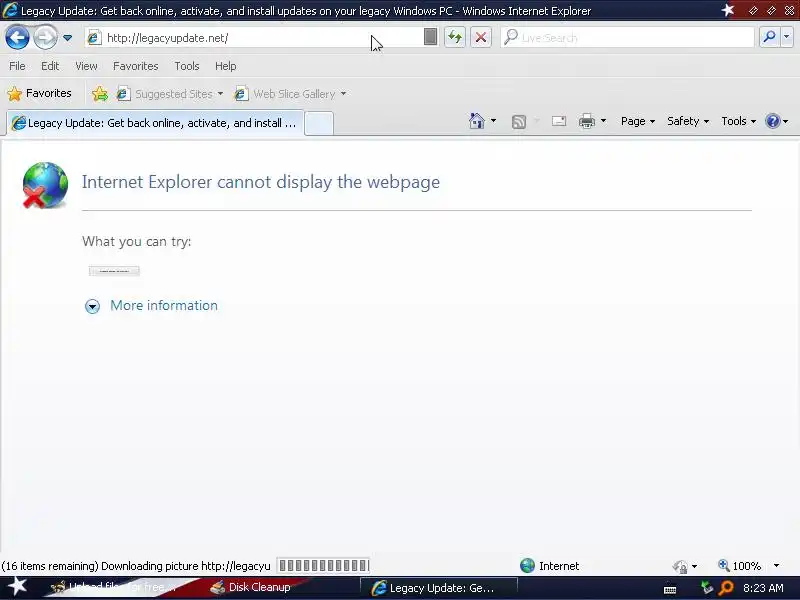Click the safely remove hardware tray icon
Image resolution: width=800 pixels, height=600 pixels.
[x=706, y=588]
